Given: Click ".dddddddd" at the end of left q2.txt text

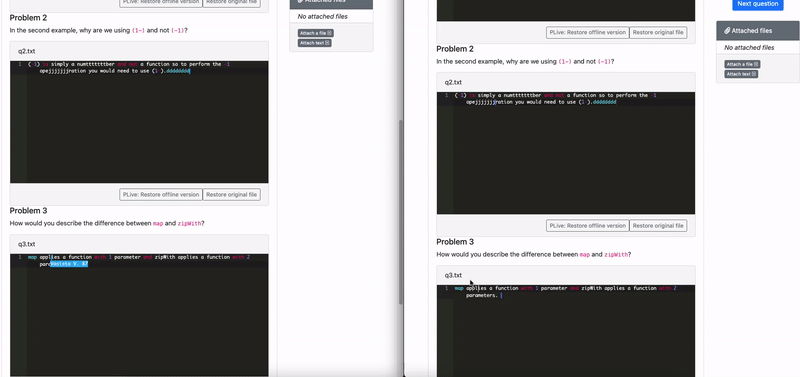Looking at the screenshot, I should tap(177, 71).
